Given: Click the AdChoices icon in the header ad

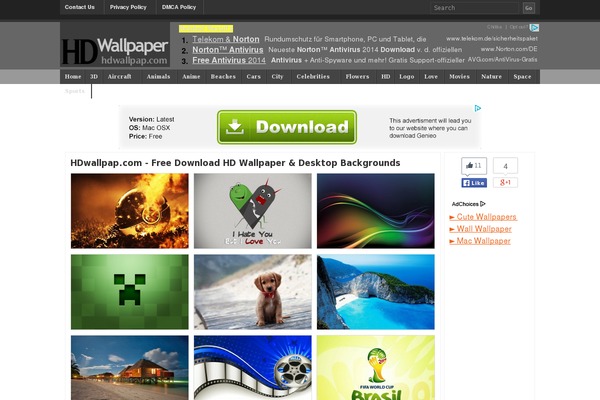Looking at the screenshot, I should coord(535,28).
